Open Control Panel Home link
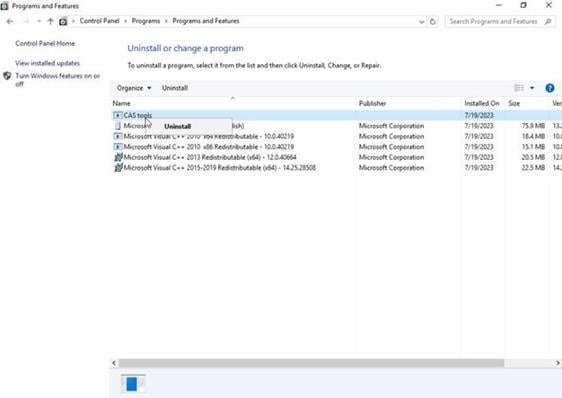 pyautogui.click(x=45, y=43)
